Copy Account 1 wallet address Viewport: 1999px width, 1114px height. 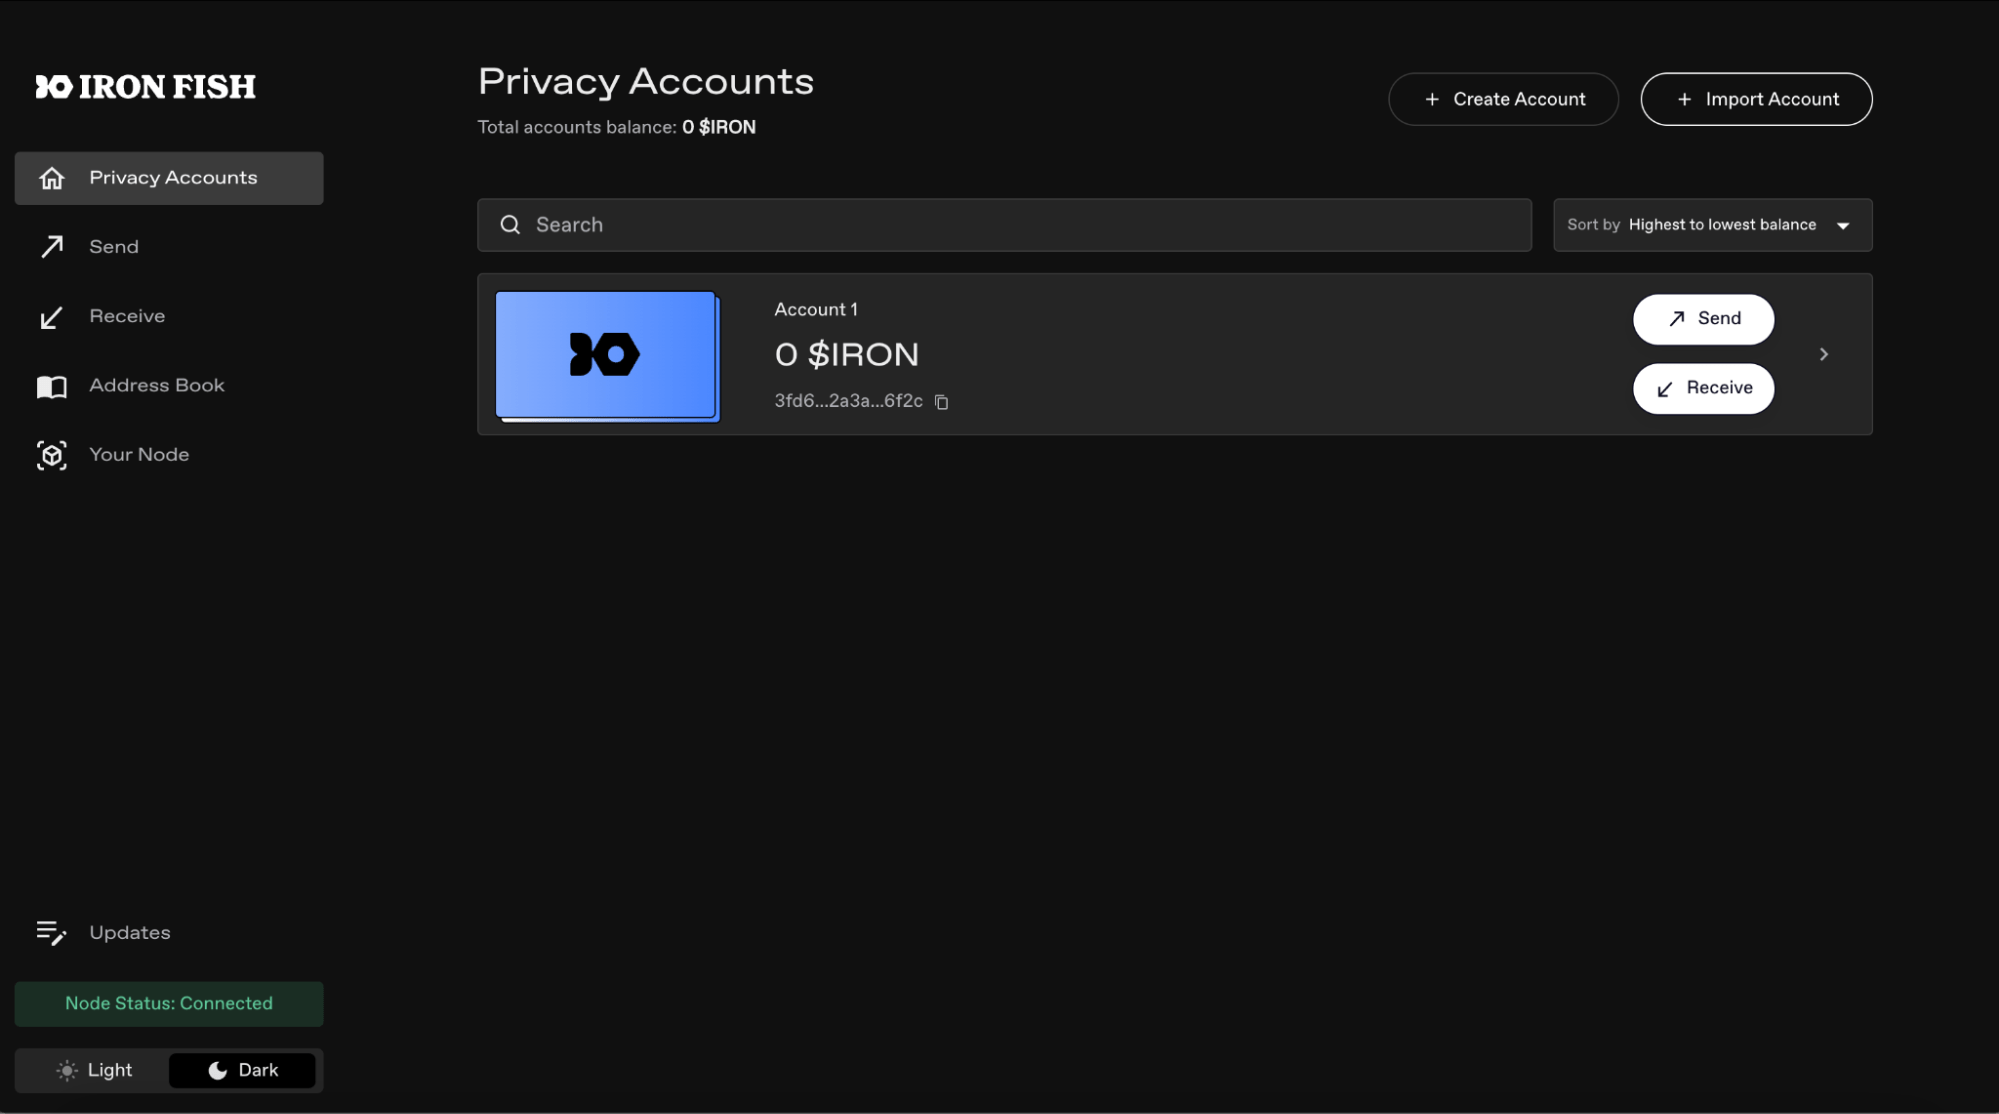(x=940, y=401)
